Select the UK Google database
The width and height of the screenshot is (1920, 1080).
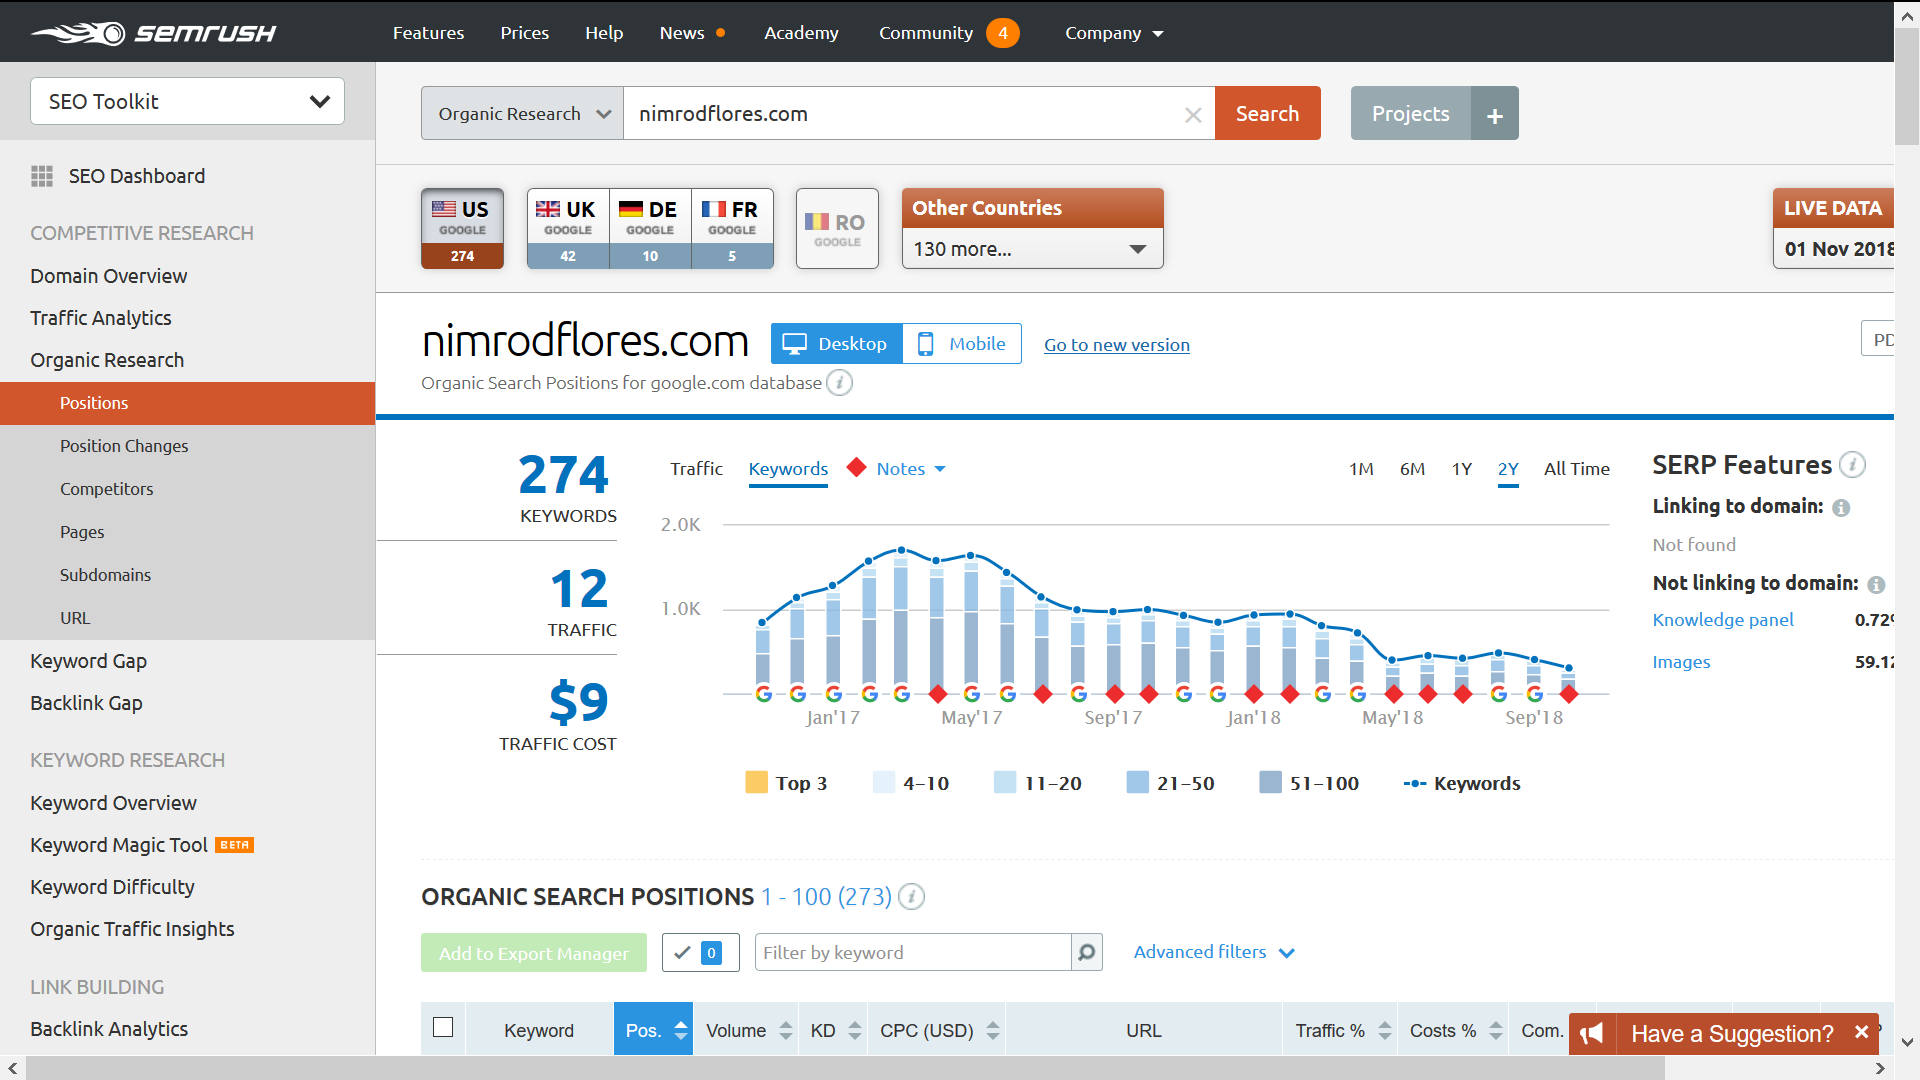click(x=568, y=229)
